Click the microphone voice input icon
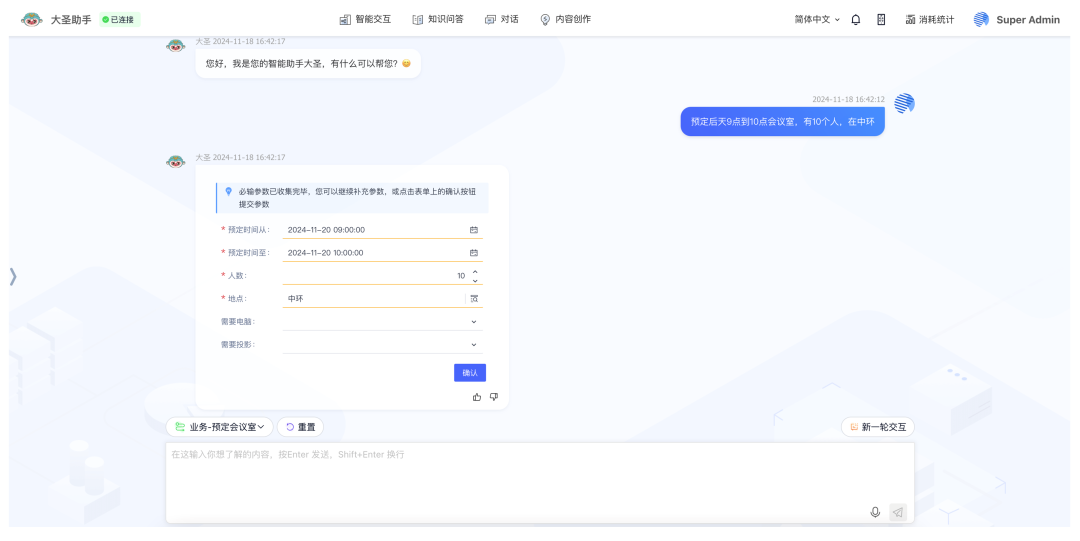The image size is (1080, 541). pyautogui.click(x=875, y=512)
